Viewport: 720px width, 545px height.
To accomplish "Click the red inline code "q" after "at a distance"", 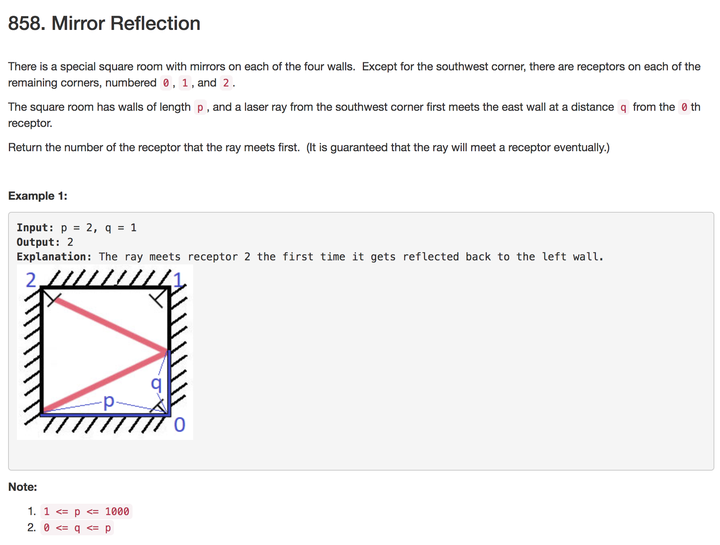I will (623, 107).
